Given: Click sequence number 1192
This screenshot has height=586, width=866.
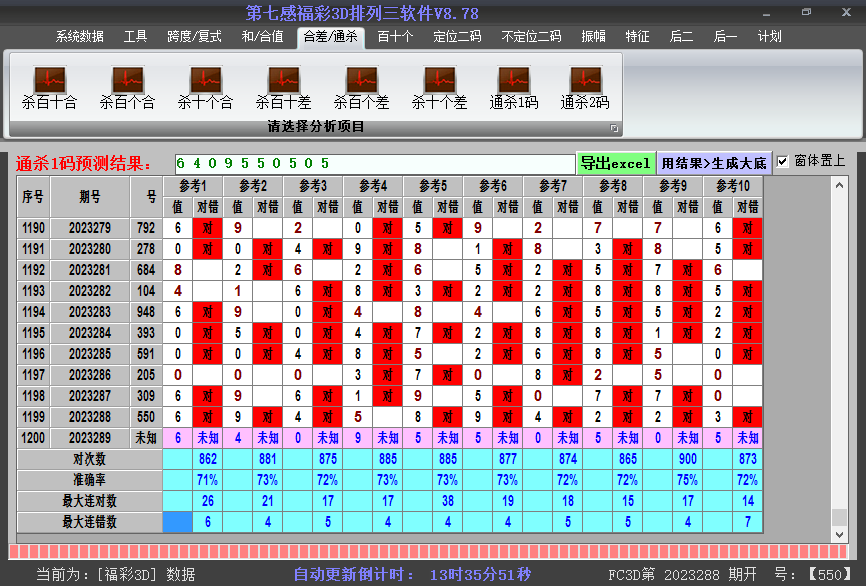Looking at the screenshot, I should point(33,270).
